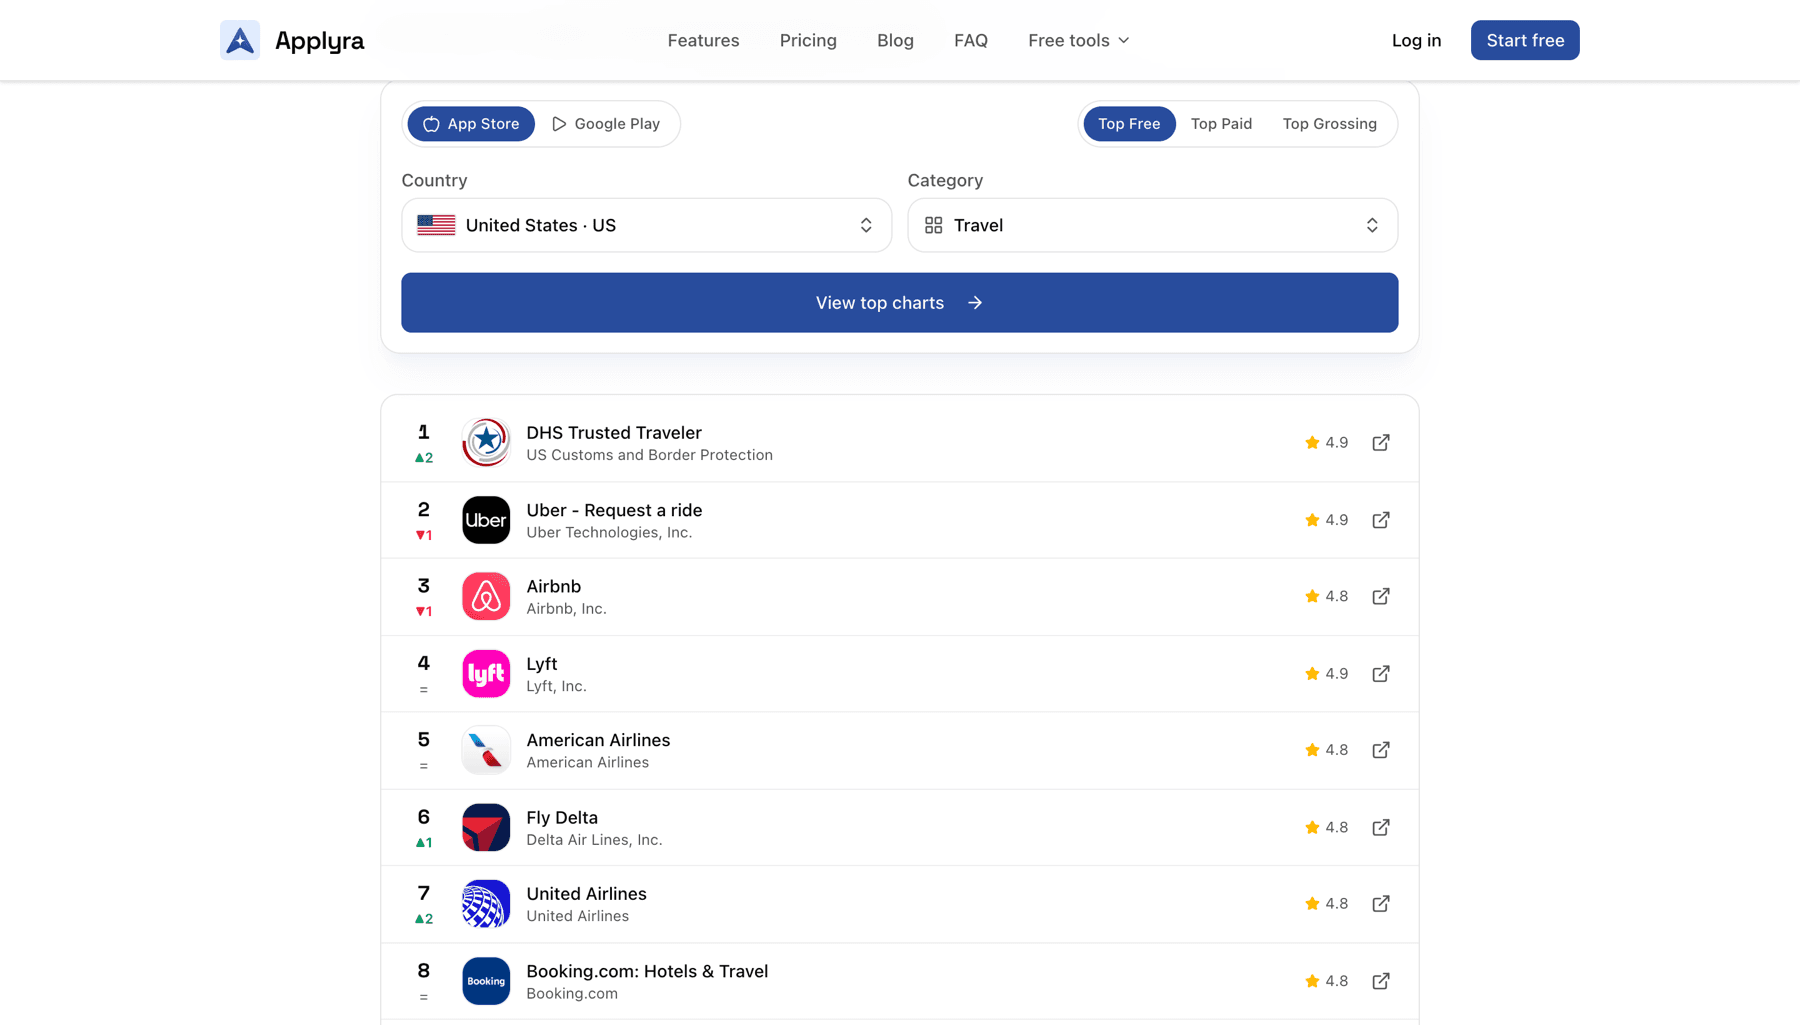
Task: Expand the Free tools menu
Action: point(1079,40)
